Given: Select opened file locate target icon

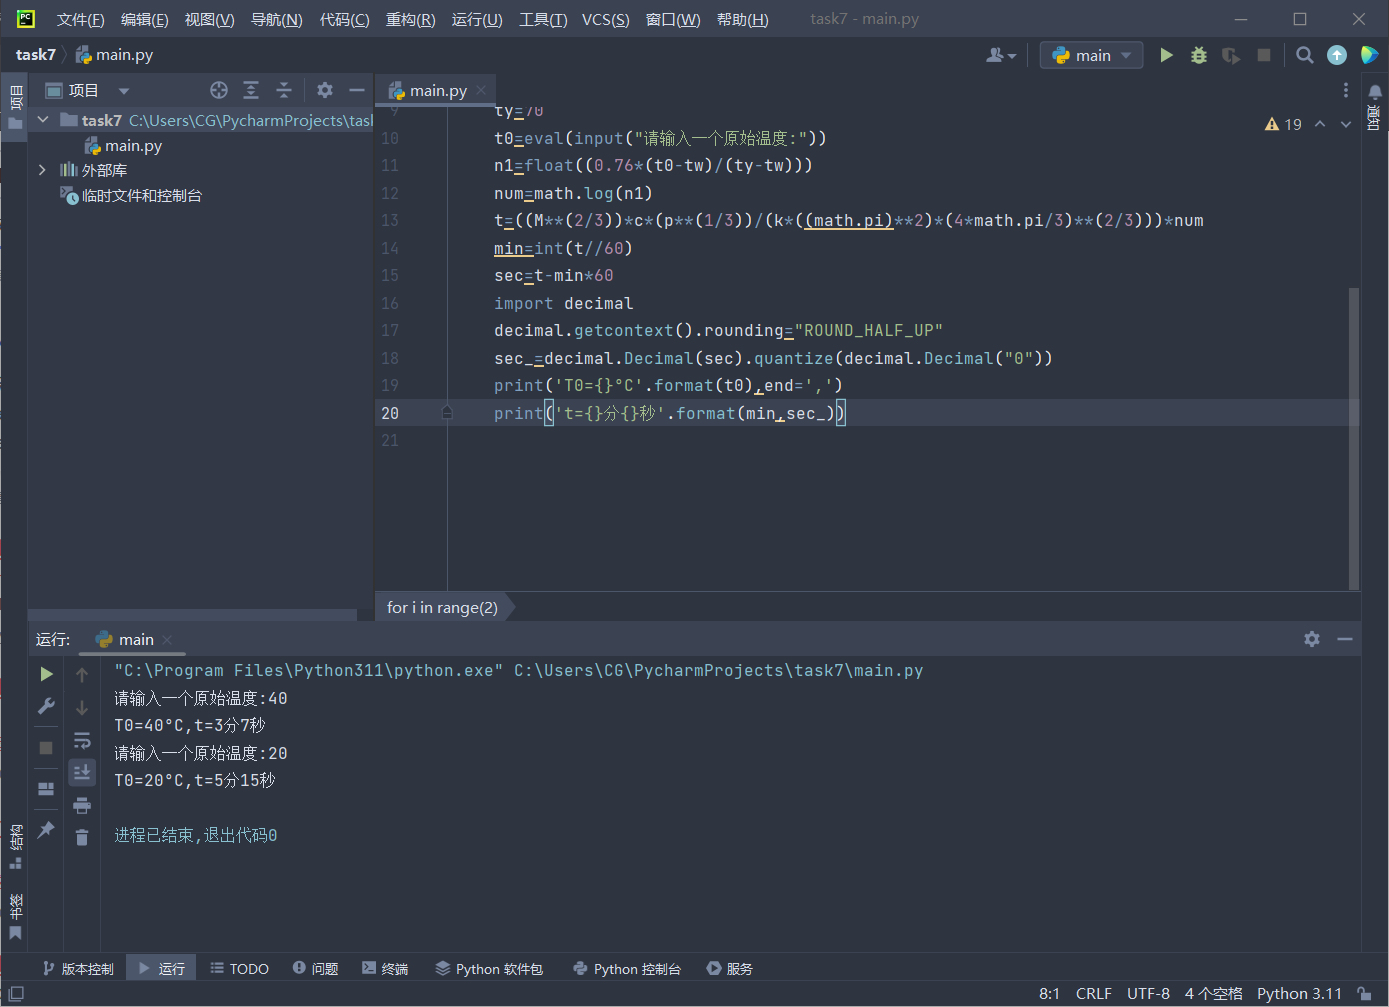Looking at the screenshot, I should (219, 90).
